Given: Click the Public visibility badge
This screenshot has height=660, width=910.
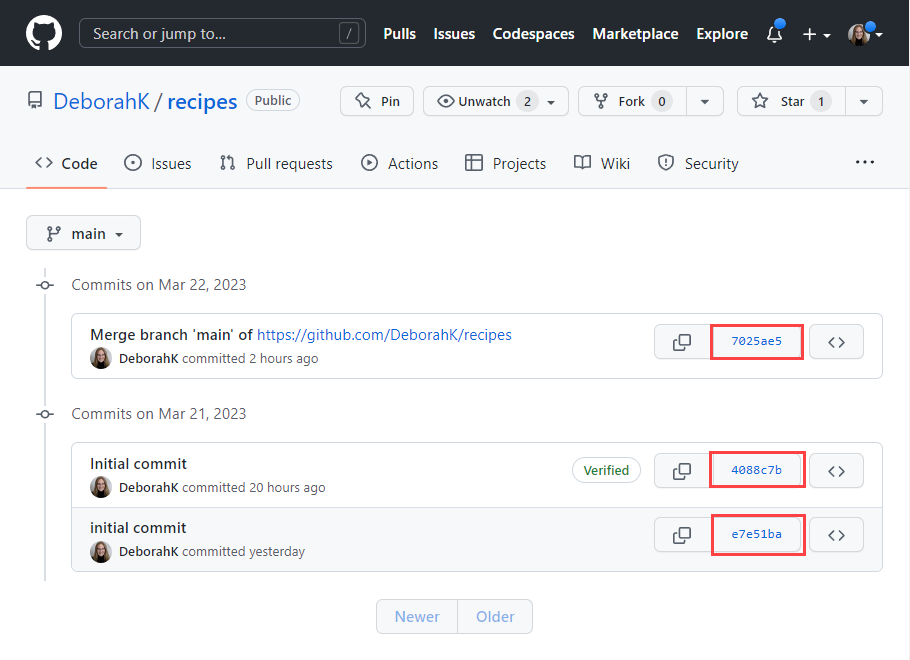Looking at the screenshot, I should click(x=273, y=100).
